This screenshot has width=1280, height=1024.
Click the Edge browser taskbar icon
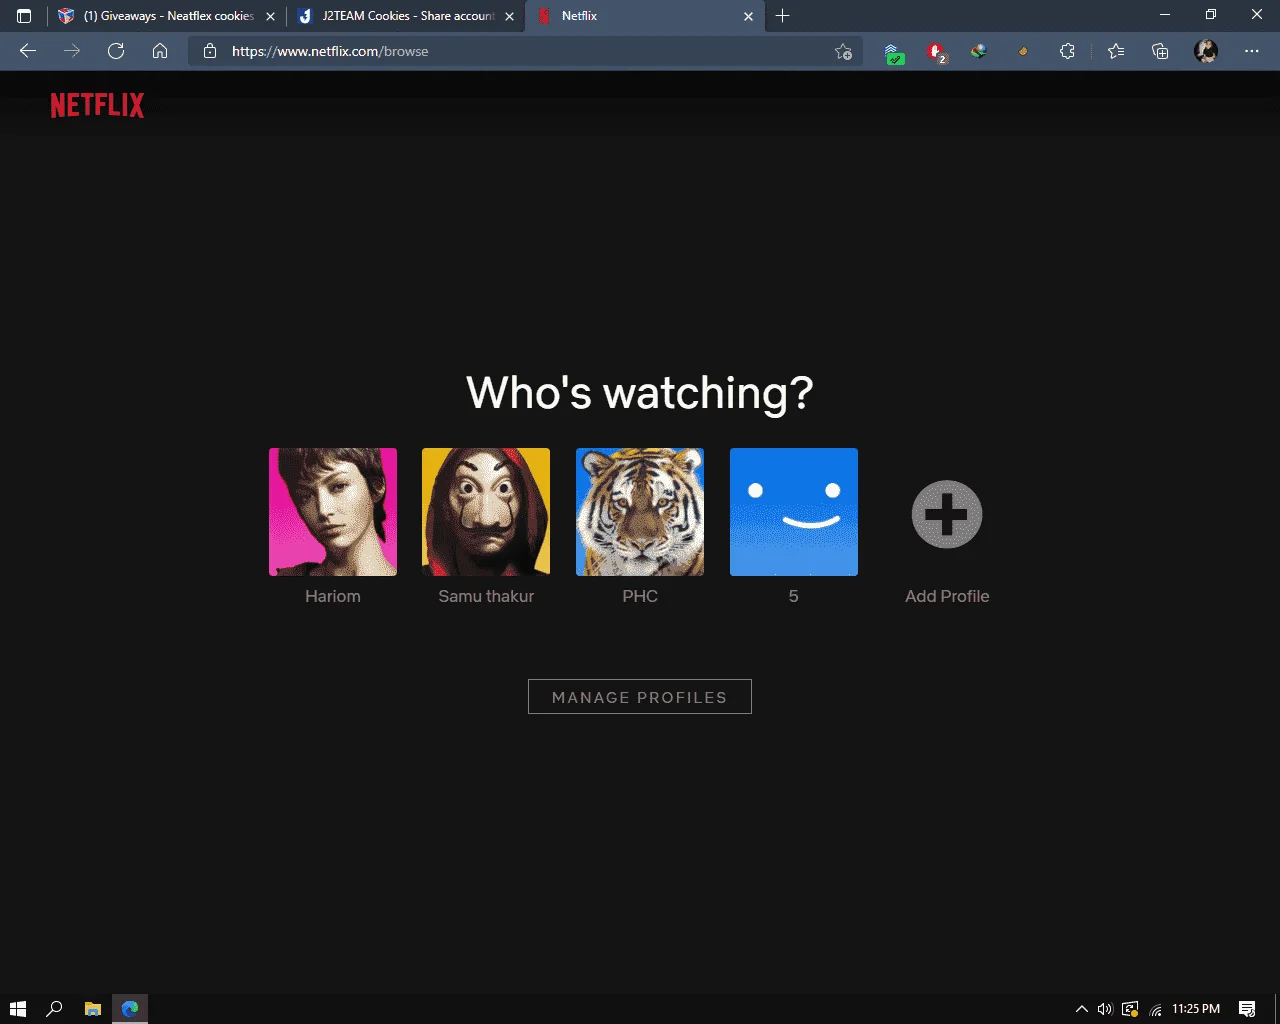tap(130, 1009)
